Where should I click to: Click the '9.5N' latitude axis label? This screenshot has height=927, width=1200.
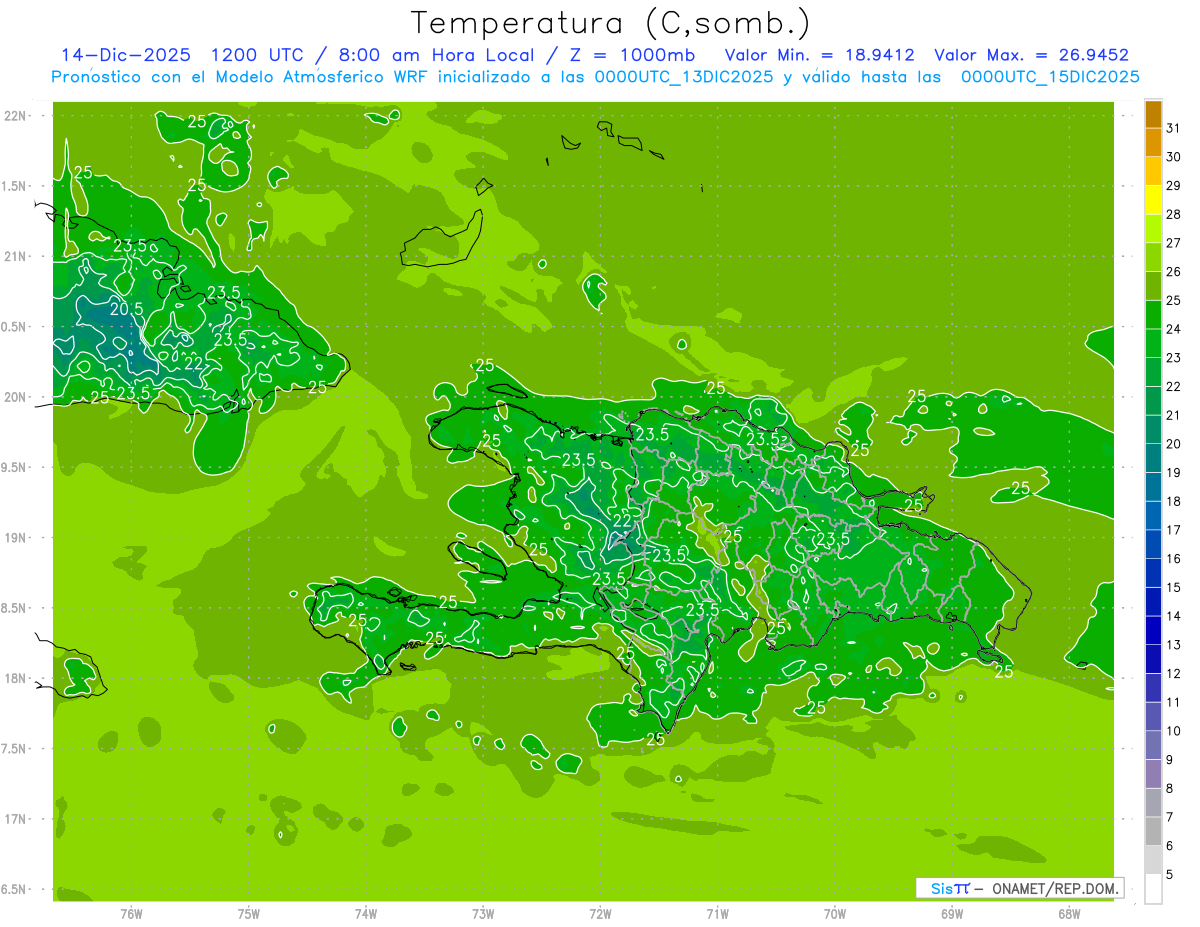point(14,467)
